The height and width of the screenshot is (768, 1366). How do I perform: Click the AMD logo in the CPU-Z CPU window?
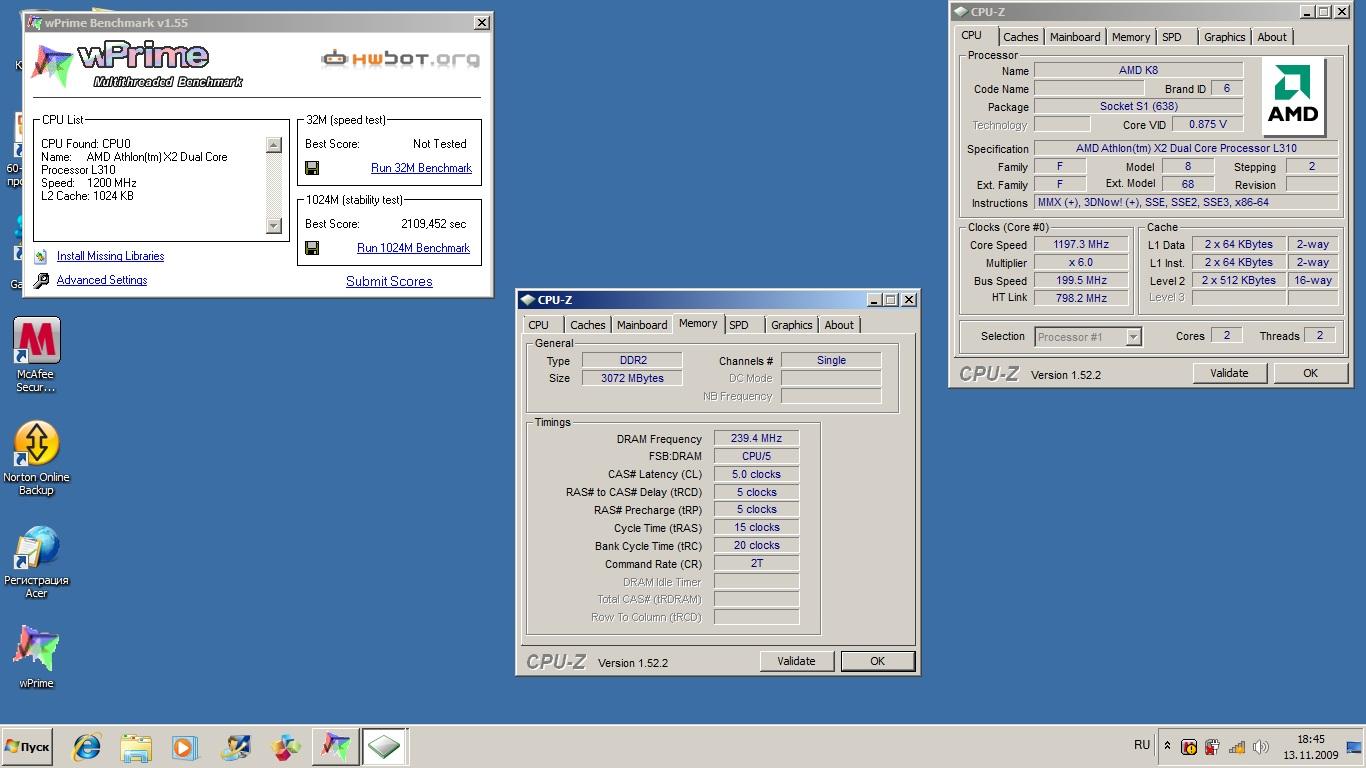tap(1293, 96)
